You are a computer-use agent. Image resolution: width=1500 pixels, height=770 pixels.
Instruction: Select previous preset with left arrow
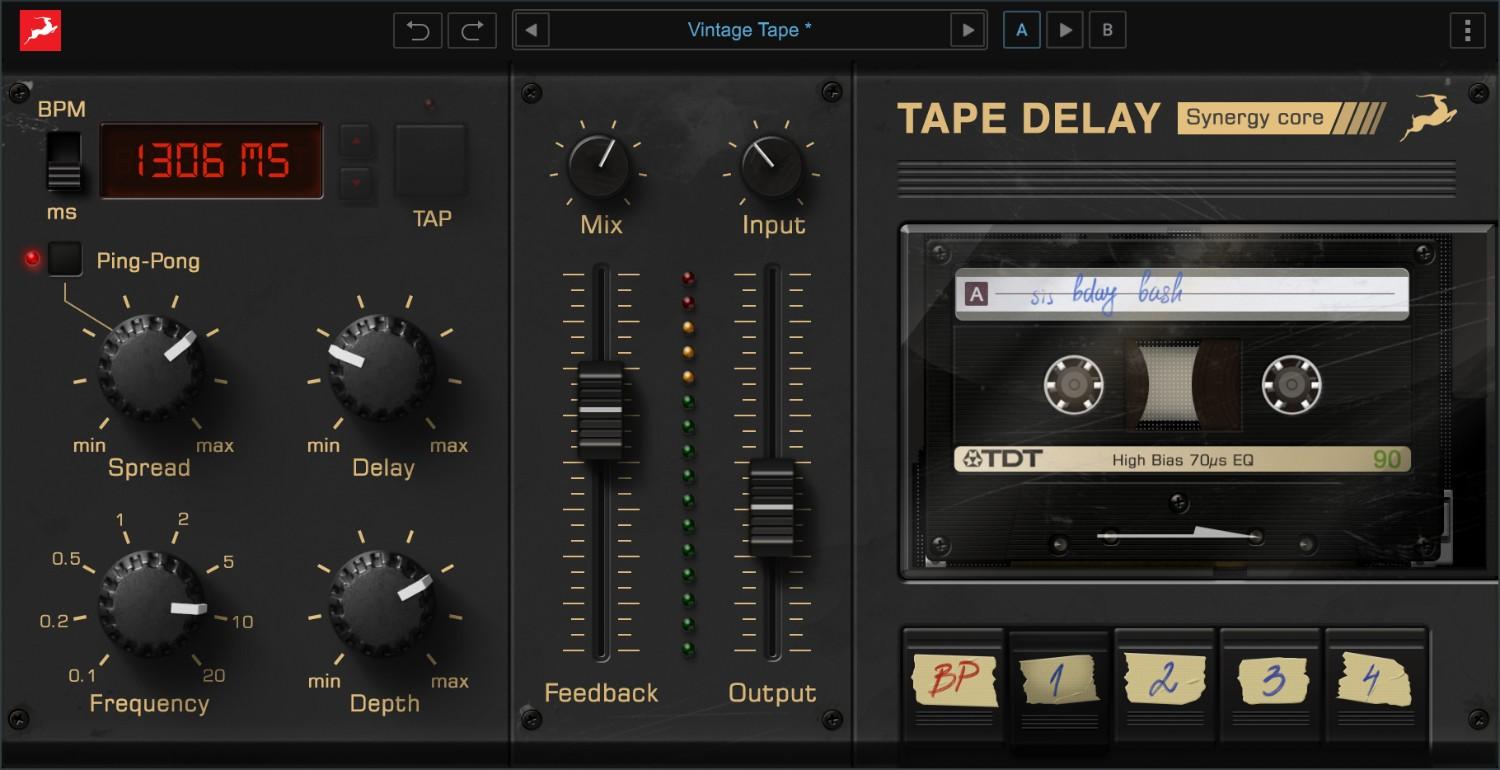coord(531,30)
